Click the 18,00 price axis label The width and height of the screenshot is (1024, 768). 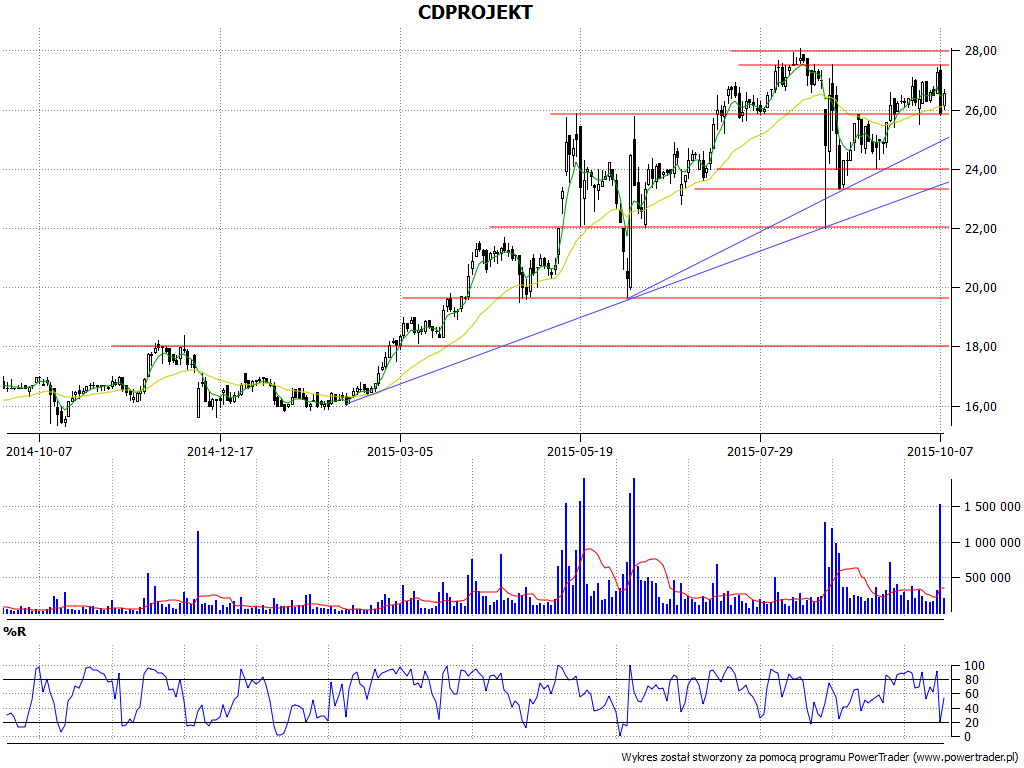(982, 347)
